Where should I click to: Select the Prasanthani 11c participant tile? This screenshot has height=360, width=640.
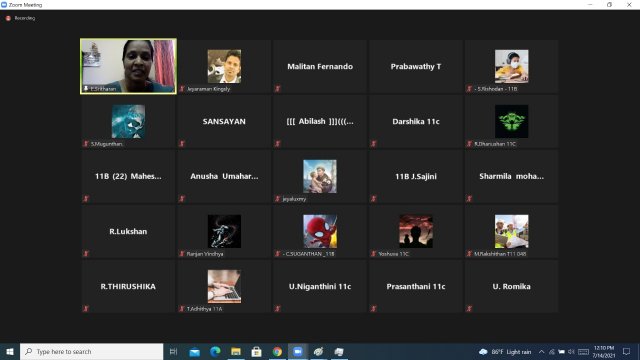(x=416, y=286)
